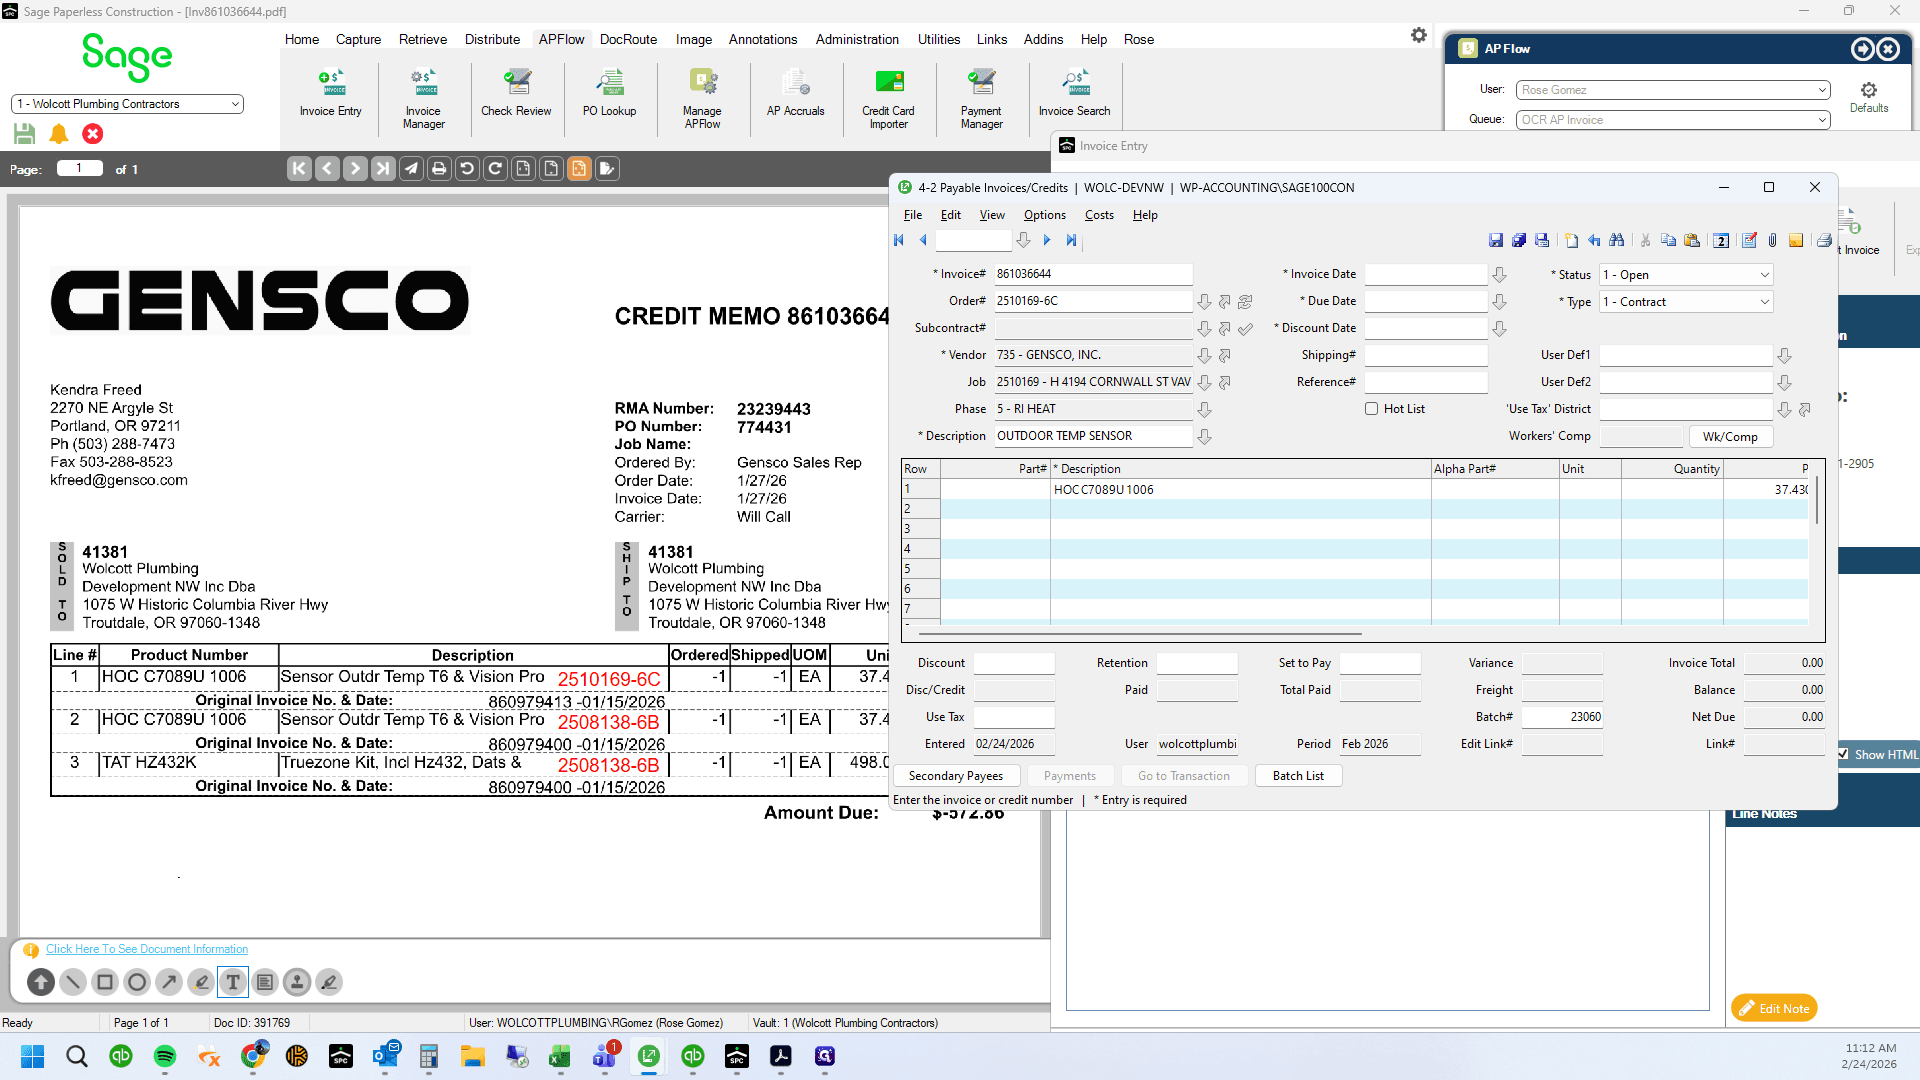Rotate the page counterclockwise
Image resolution: width=1920 pixels, height=1080 pixels.
[x=467, y=169]
